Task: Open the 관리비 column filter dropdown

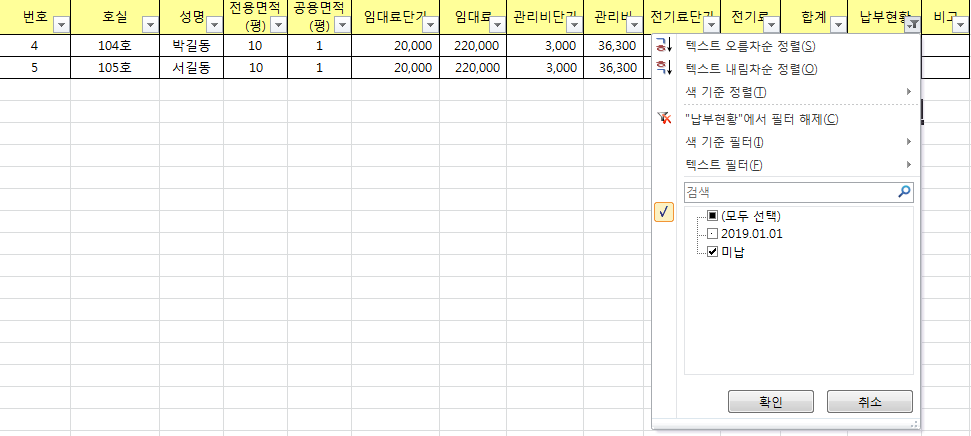Action: [x=635, y=25]
